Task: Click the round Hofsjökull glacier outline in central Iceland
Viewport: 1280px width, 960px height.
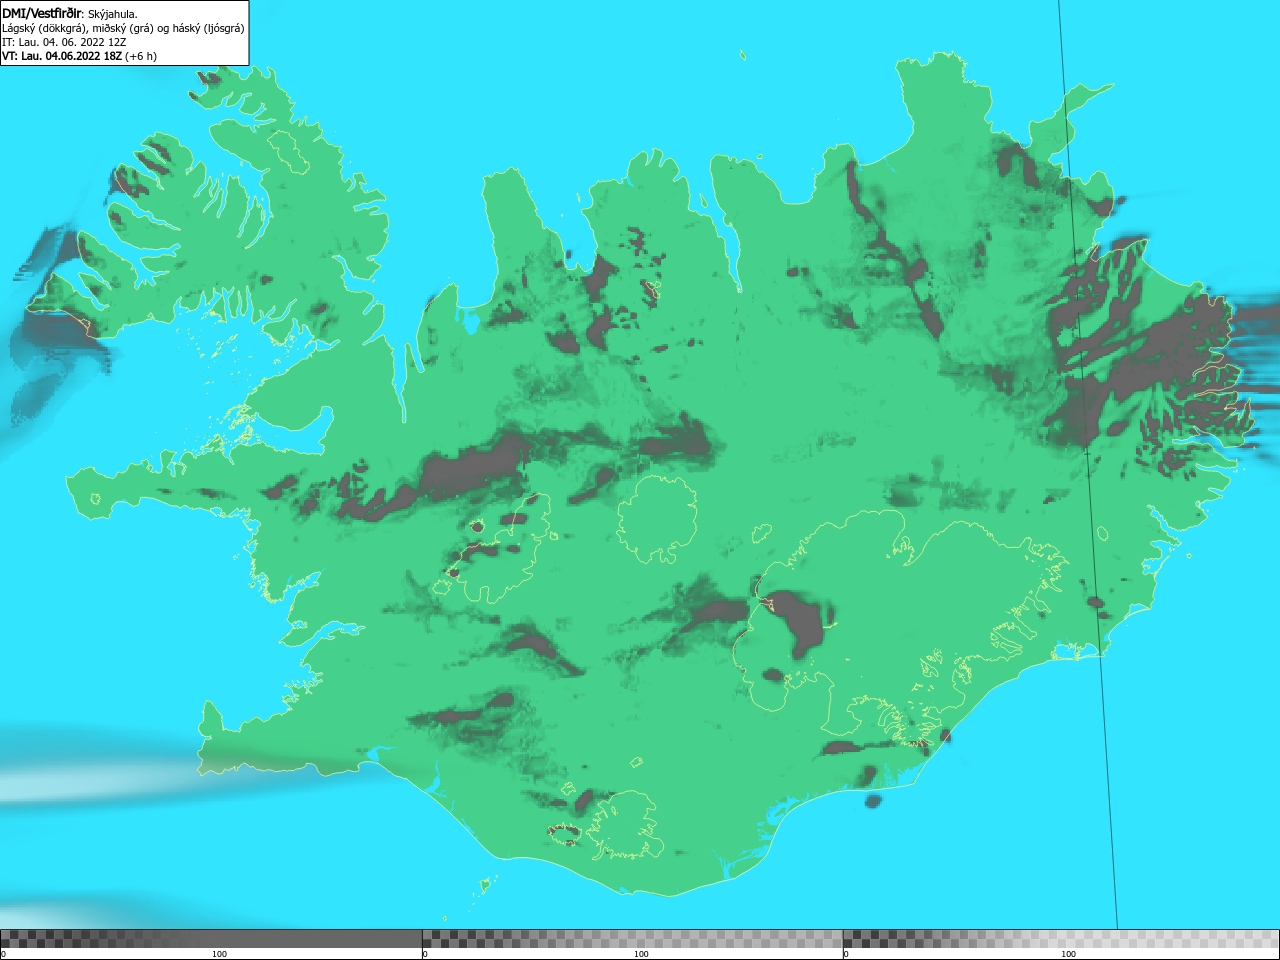Action: 657,520
